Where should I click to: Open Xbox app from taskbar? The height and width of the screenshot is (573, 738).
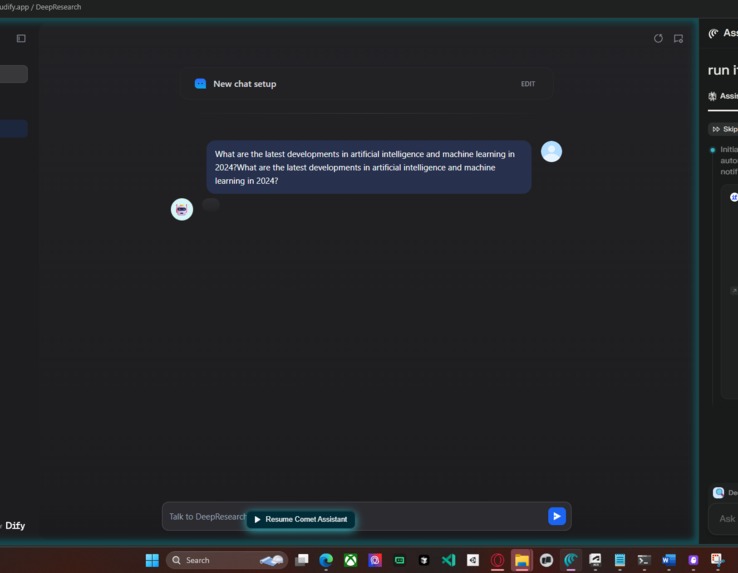click(x=350, y=560)
